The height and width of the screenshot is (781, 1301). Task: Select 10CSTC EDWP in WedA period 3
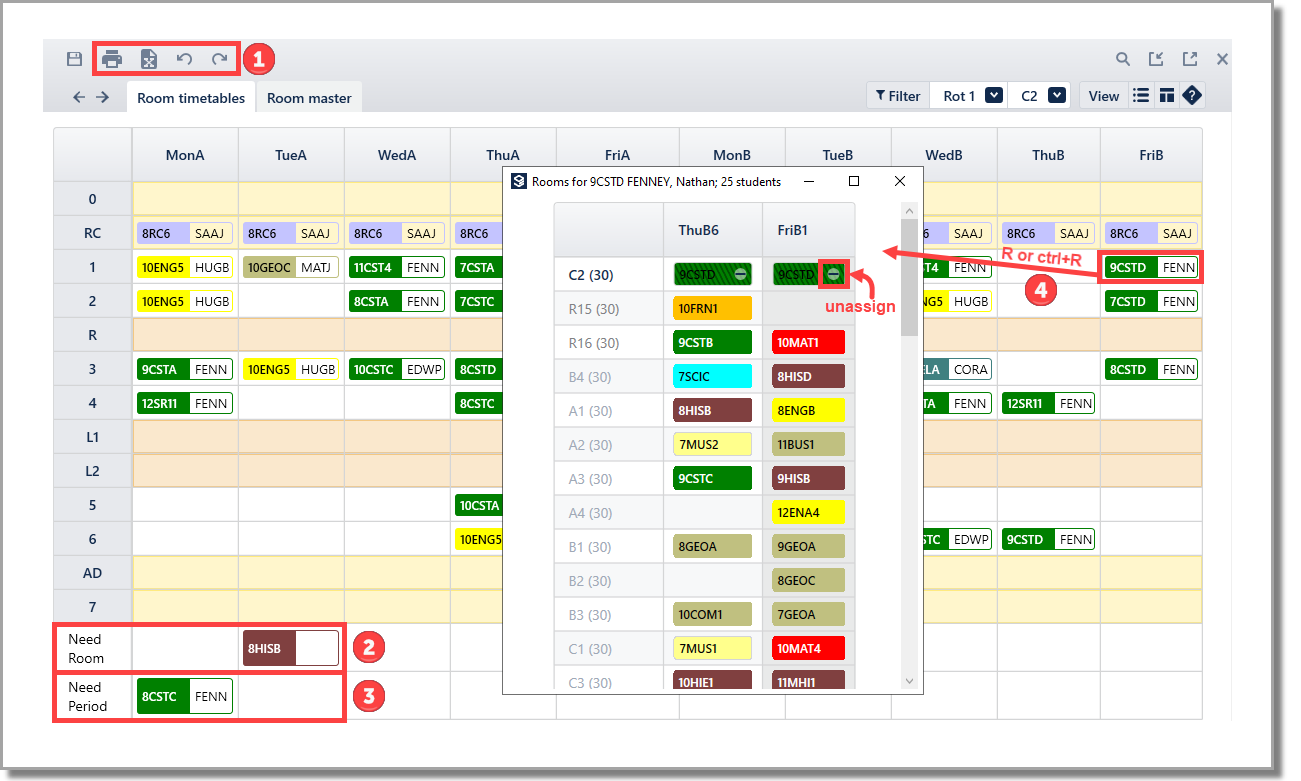pyautogui.click(x=397, y=369)
